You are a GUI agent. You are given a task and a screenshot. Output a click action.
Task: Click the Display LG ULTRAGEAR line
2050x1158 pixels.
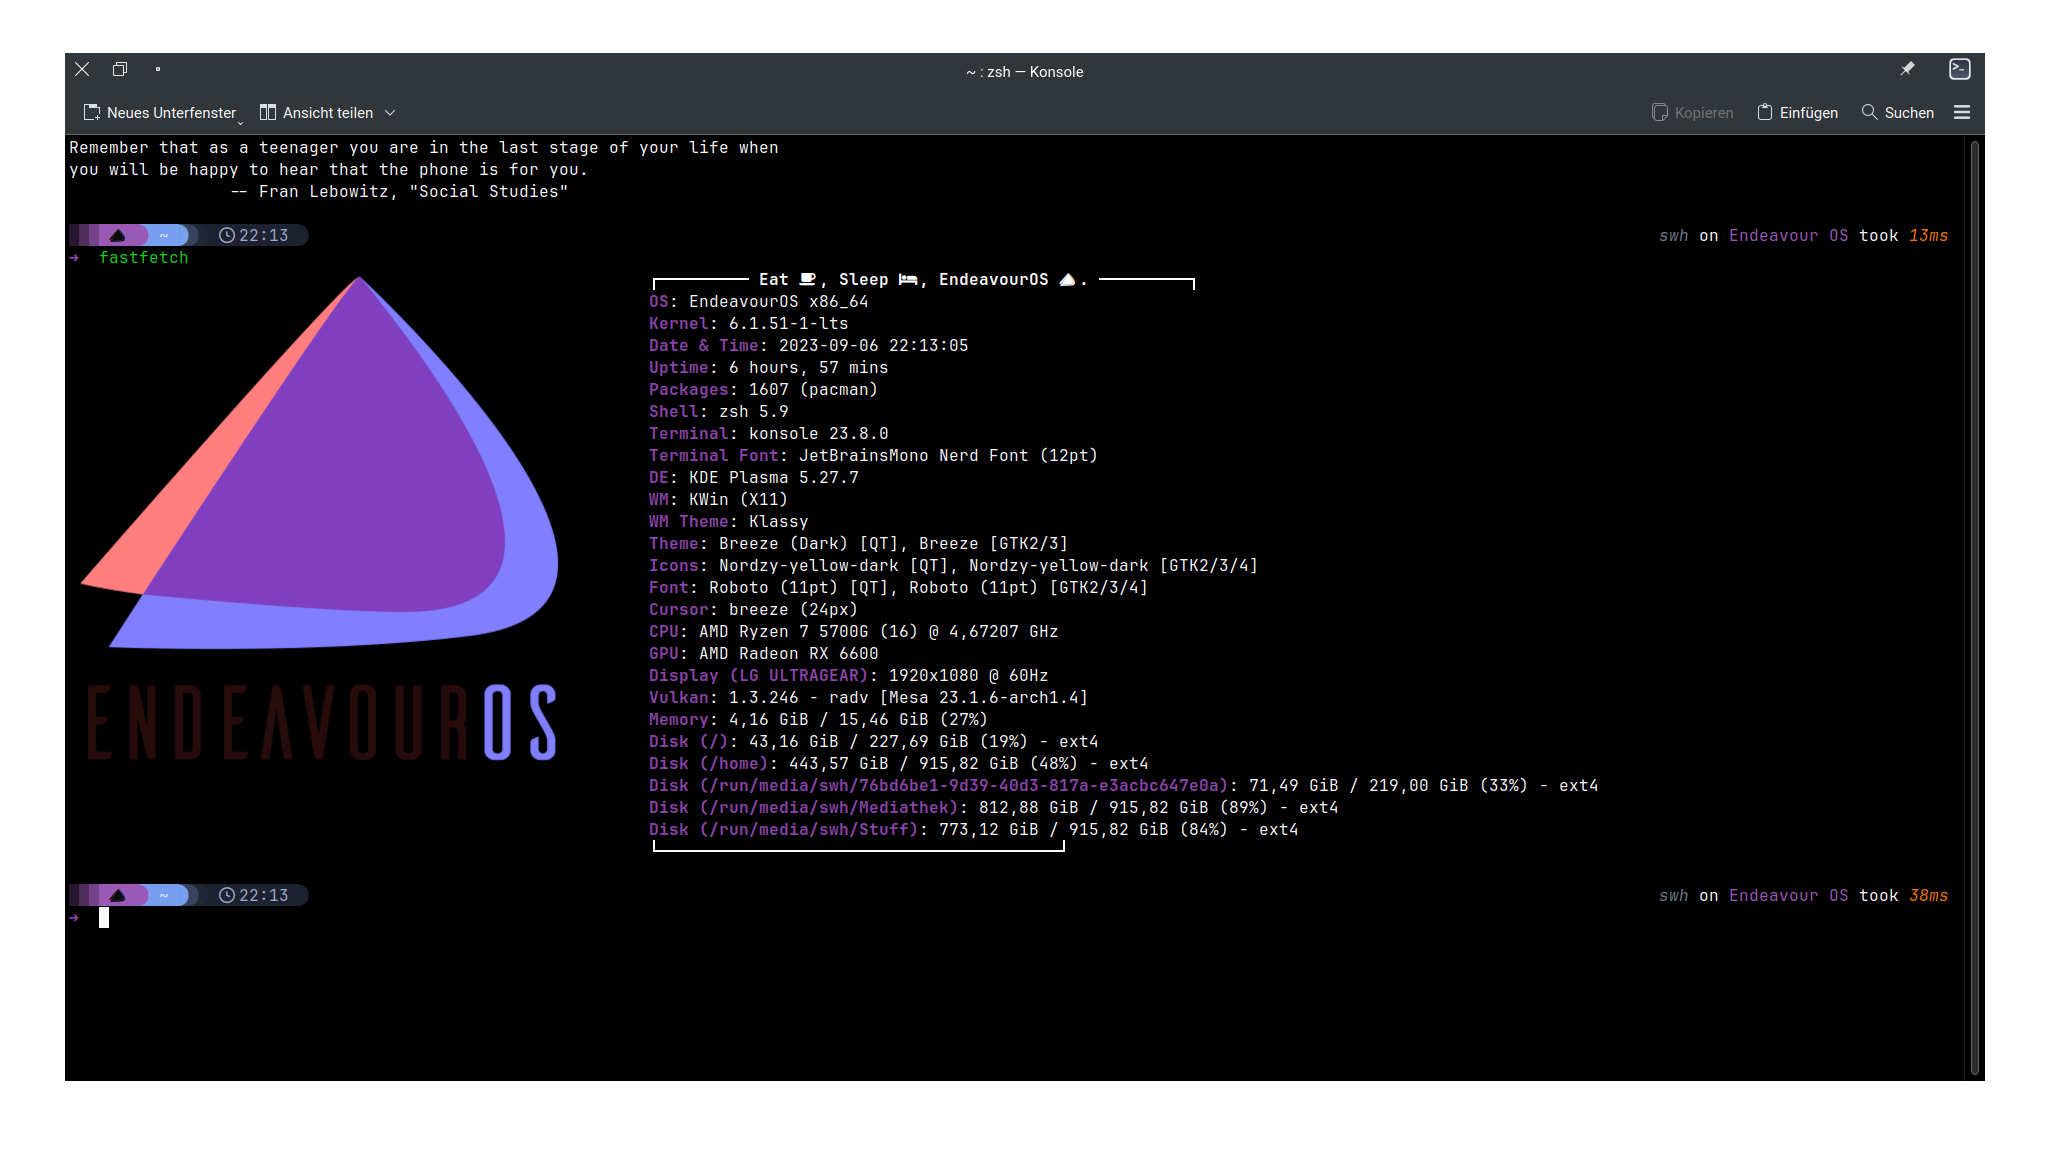[x=848, y=676]
